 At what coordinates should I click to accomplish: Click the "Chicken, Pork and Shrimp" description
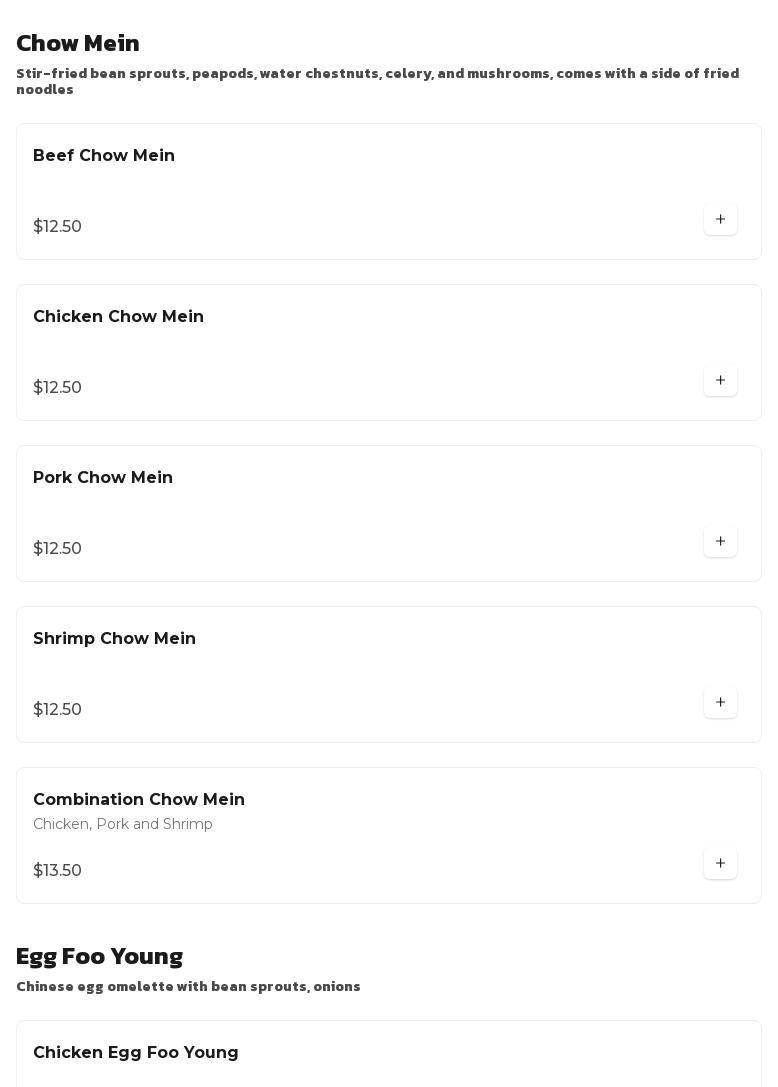click(x=123, y=825)
